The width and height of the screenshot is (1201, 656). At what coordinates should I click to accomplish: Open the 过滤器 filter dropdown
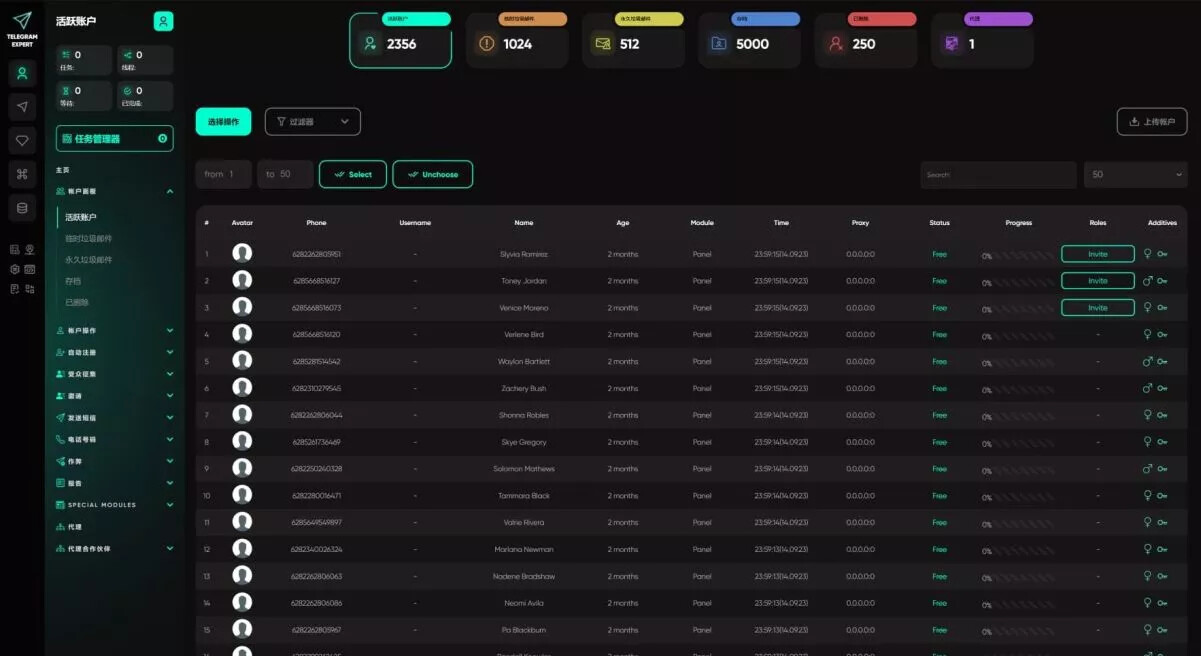coord(312,121)
